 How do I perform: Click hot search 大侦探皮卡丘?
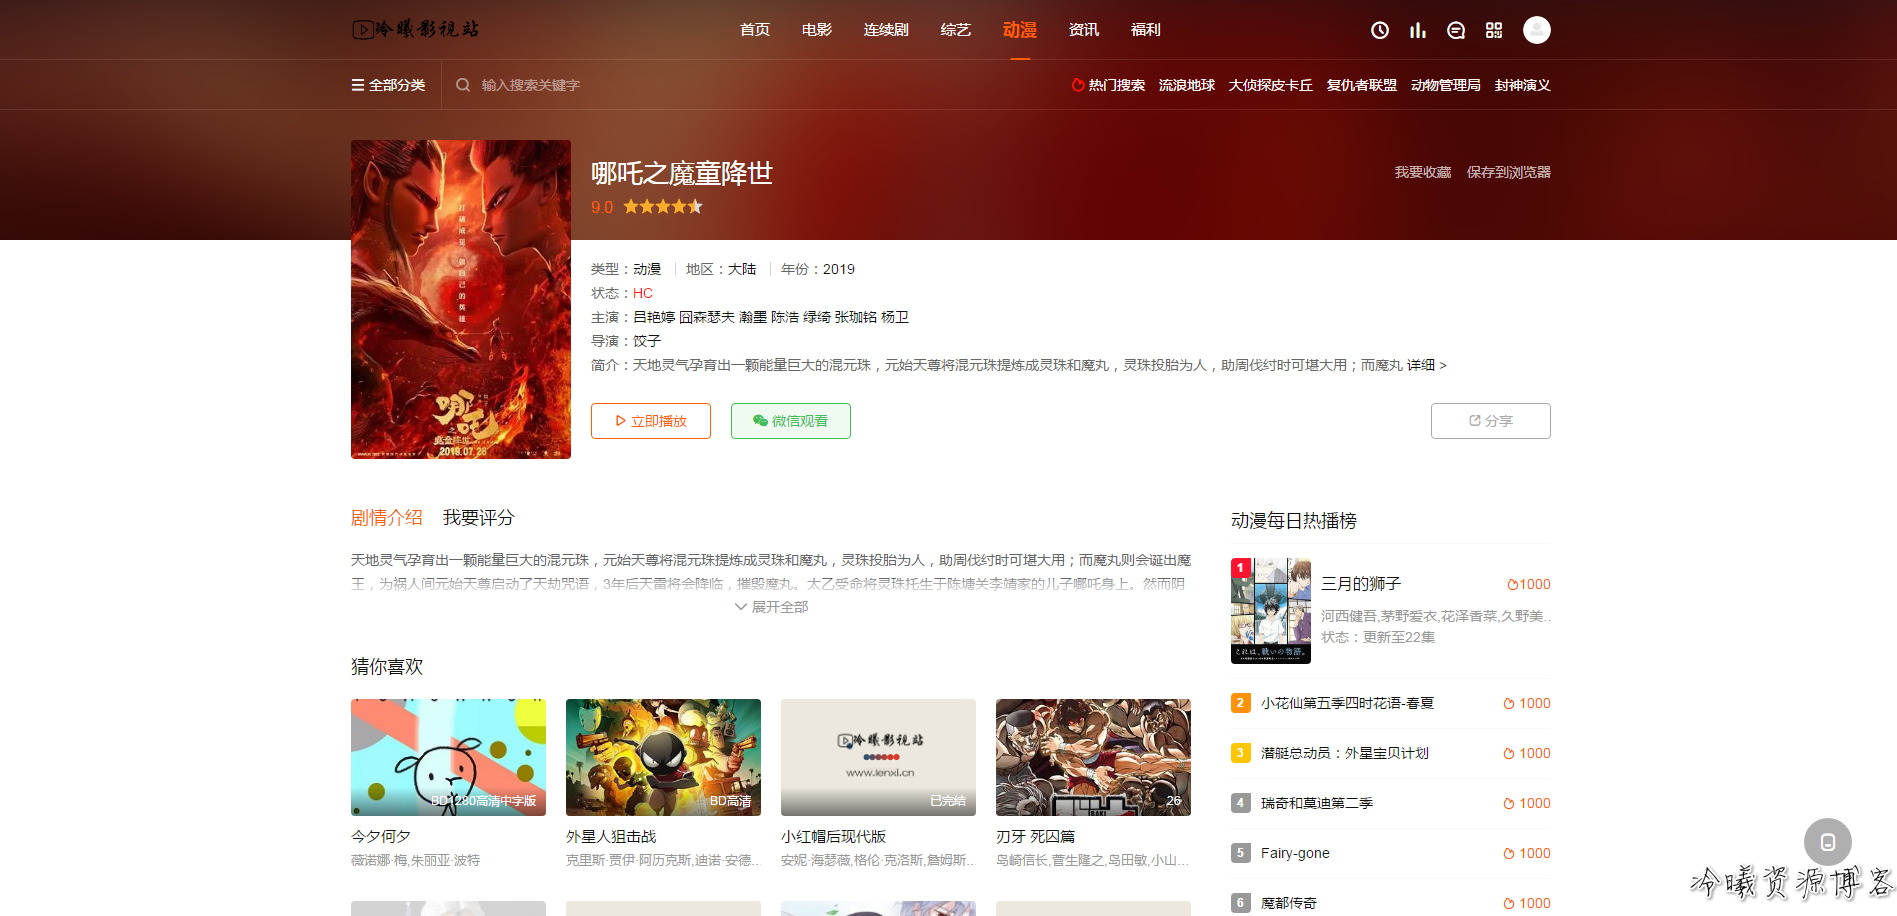tap(1271, 85)
